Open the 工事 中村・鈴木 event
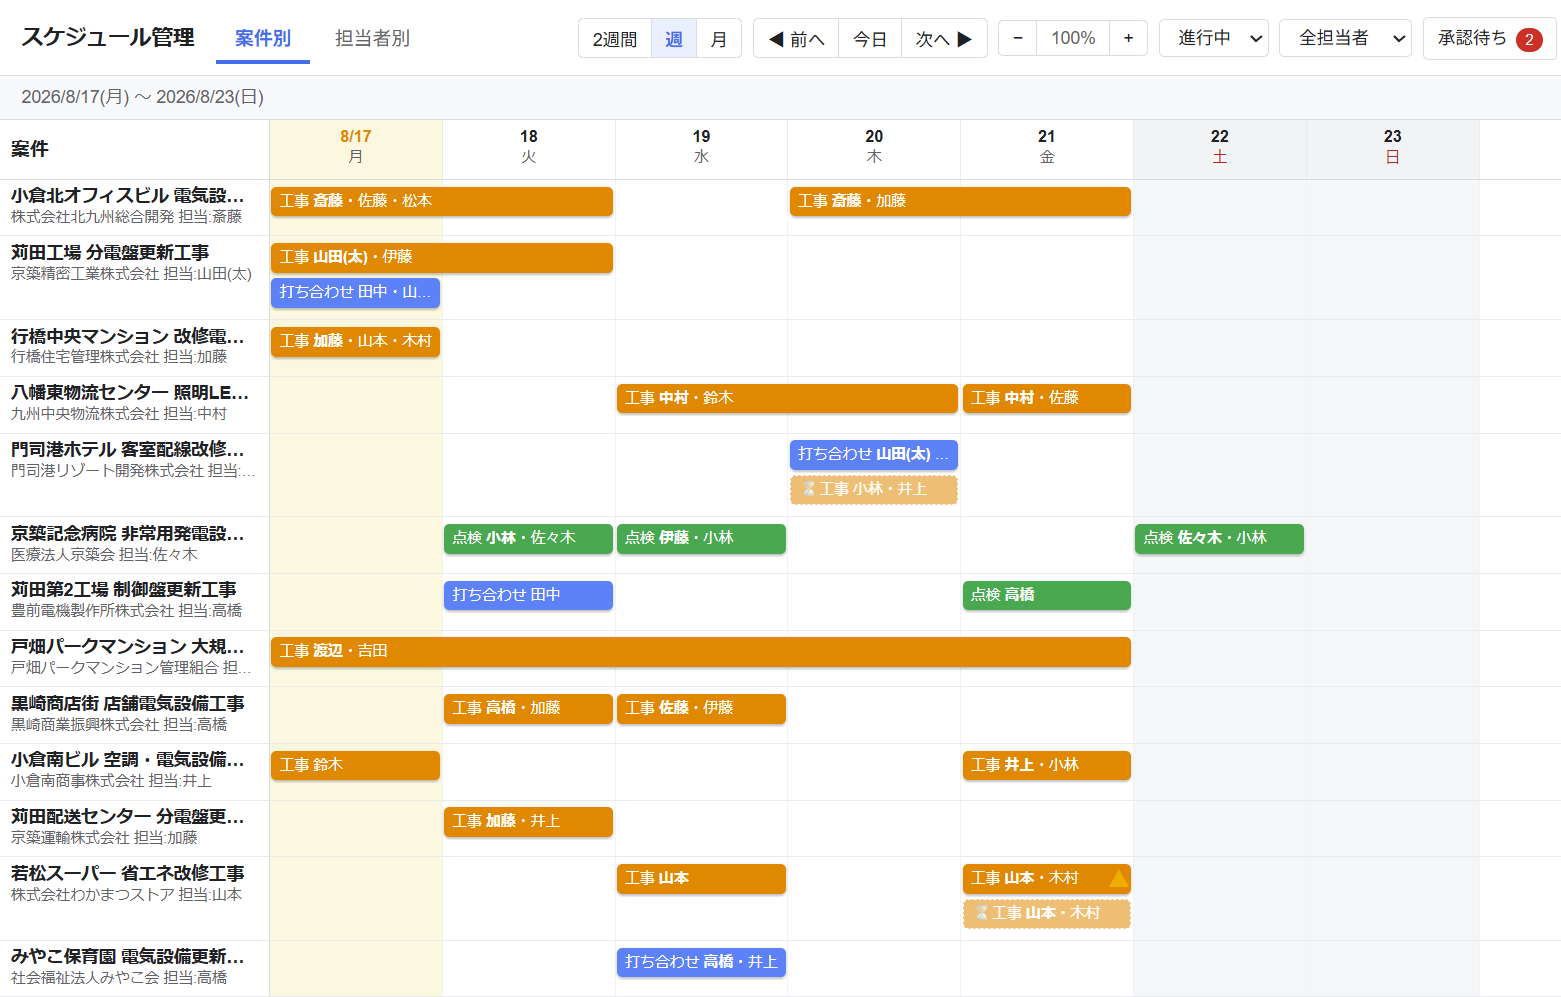 point(787,398)
